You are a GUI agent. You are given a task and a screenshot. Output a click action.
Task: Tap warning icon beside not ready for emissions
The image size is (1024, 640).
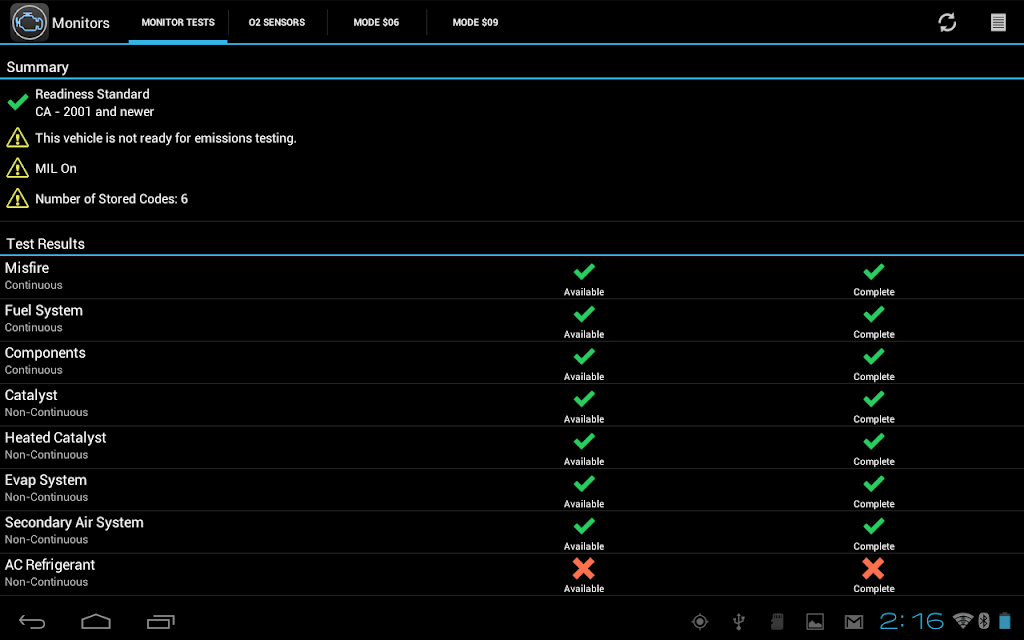(18, 138)
